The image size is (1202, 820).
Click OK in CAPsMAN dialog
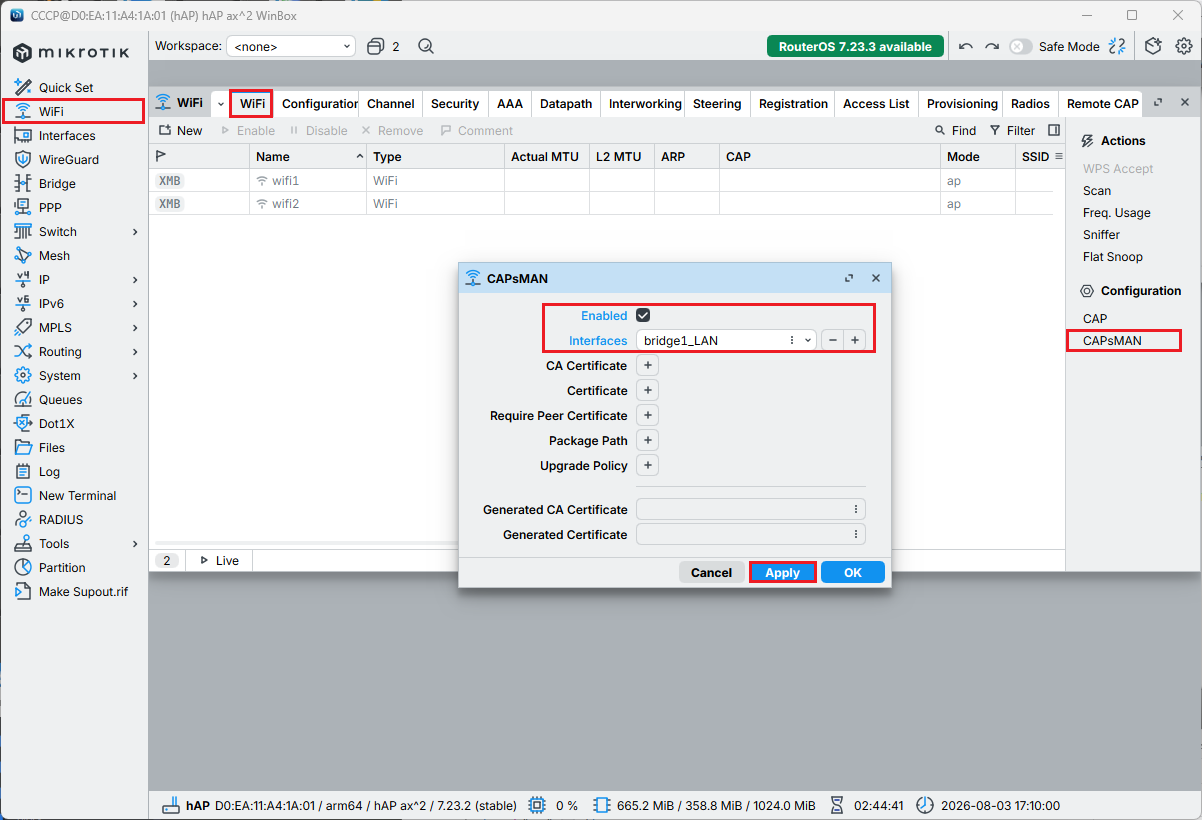point(853,572)
